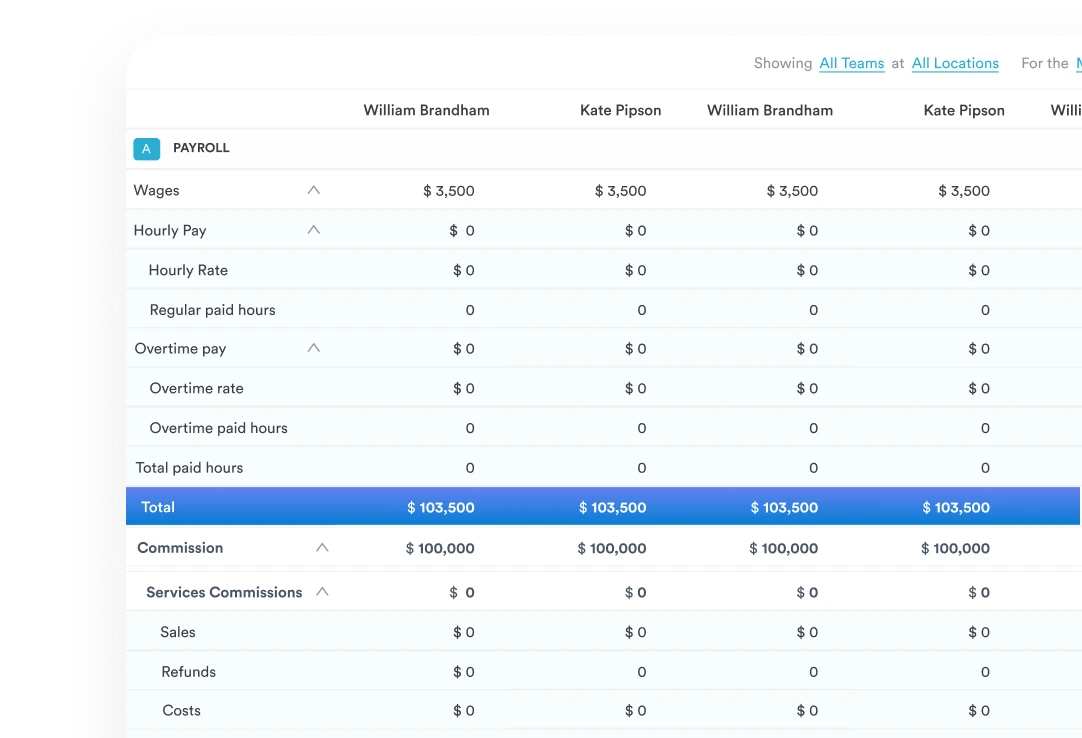
Task: Click the blue 'A' Payroll section badge
Action: click(146, 149)
